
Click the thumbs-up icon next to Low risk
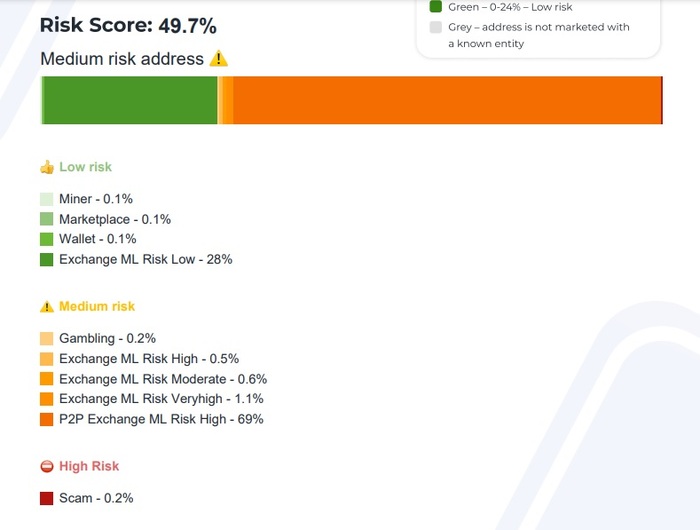pos(46,167)
